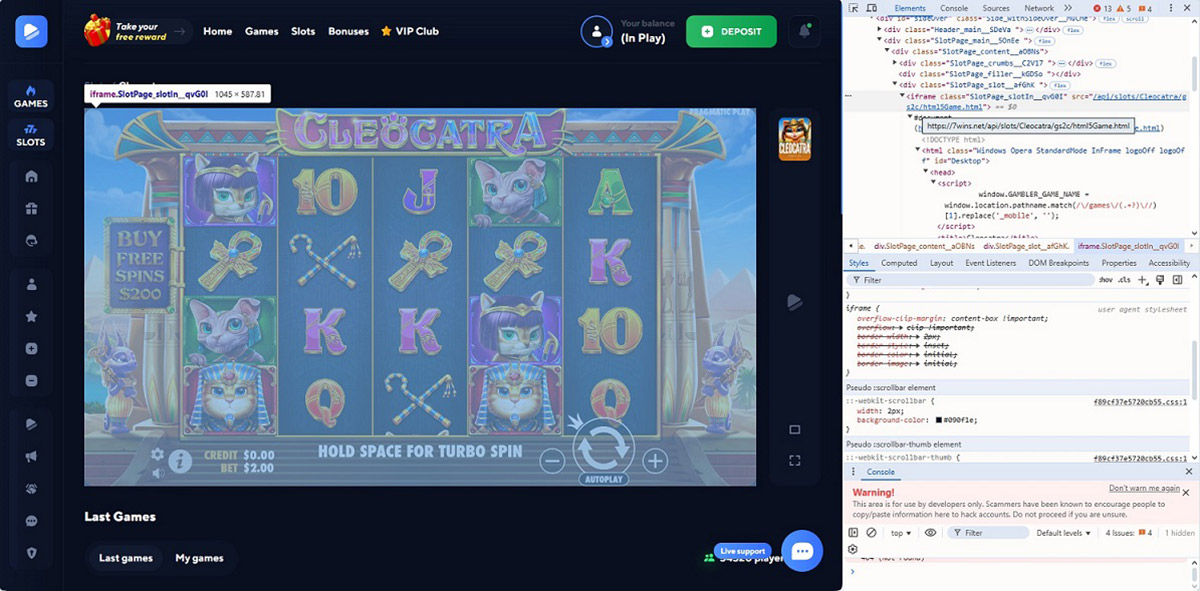1200x591 pixels.
Task: Open the Event Listeners tab
Action: [x=991, y=263]
